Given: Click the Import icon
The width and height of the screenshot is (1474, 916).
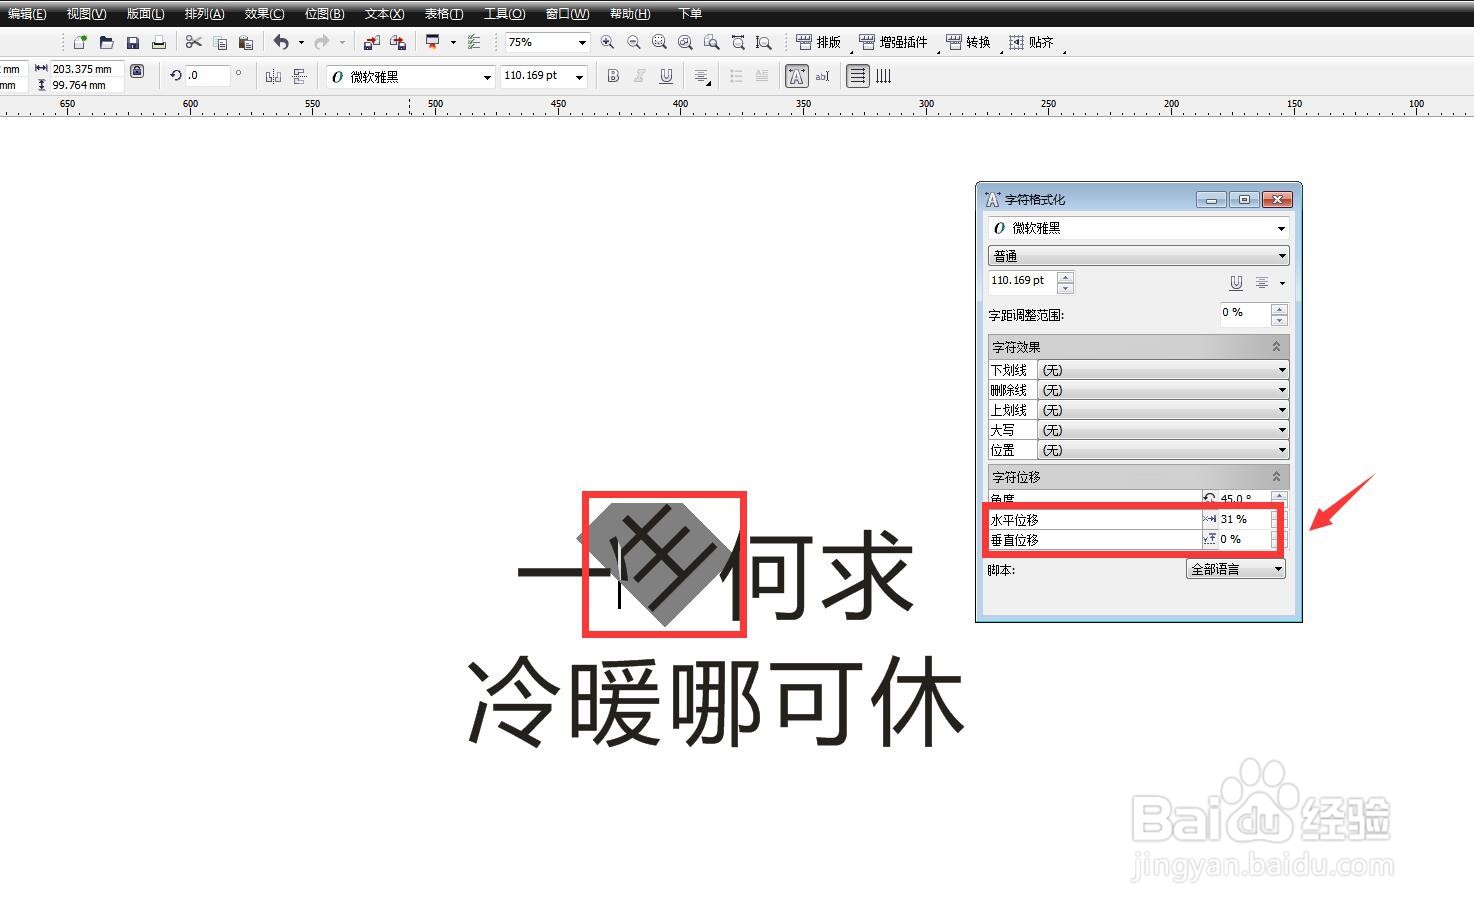Looking at the screenshot, I should coord(371,42).
